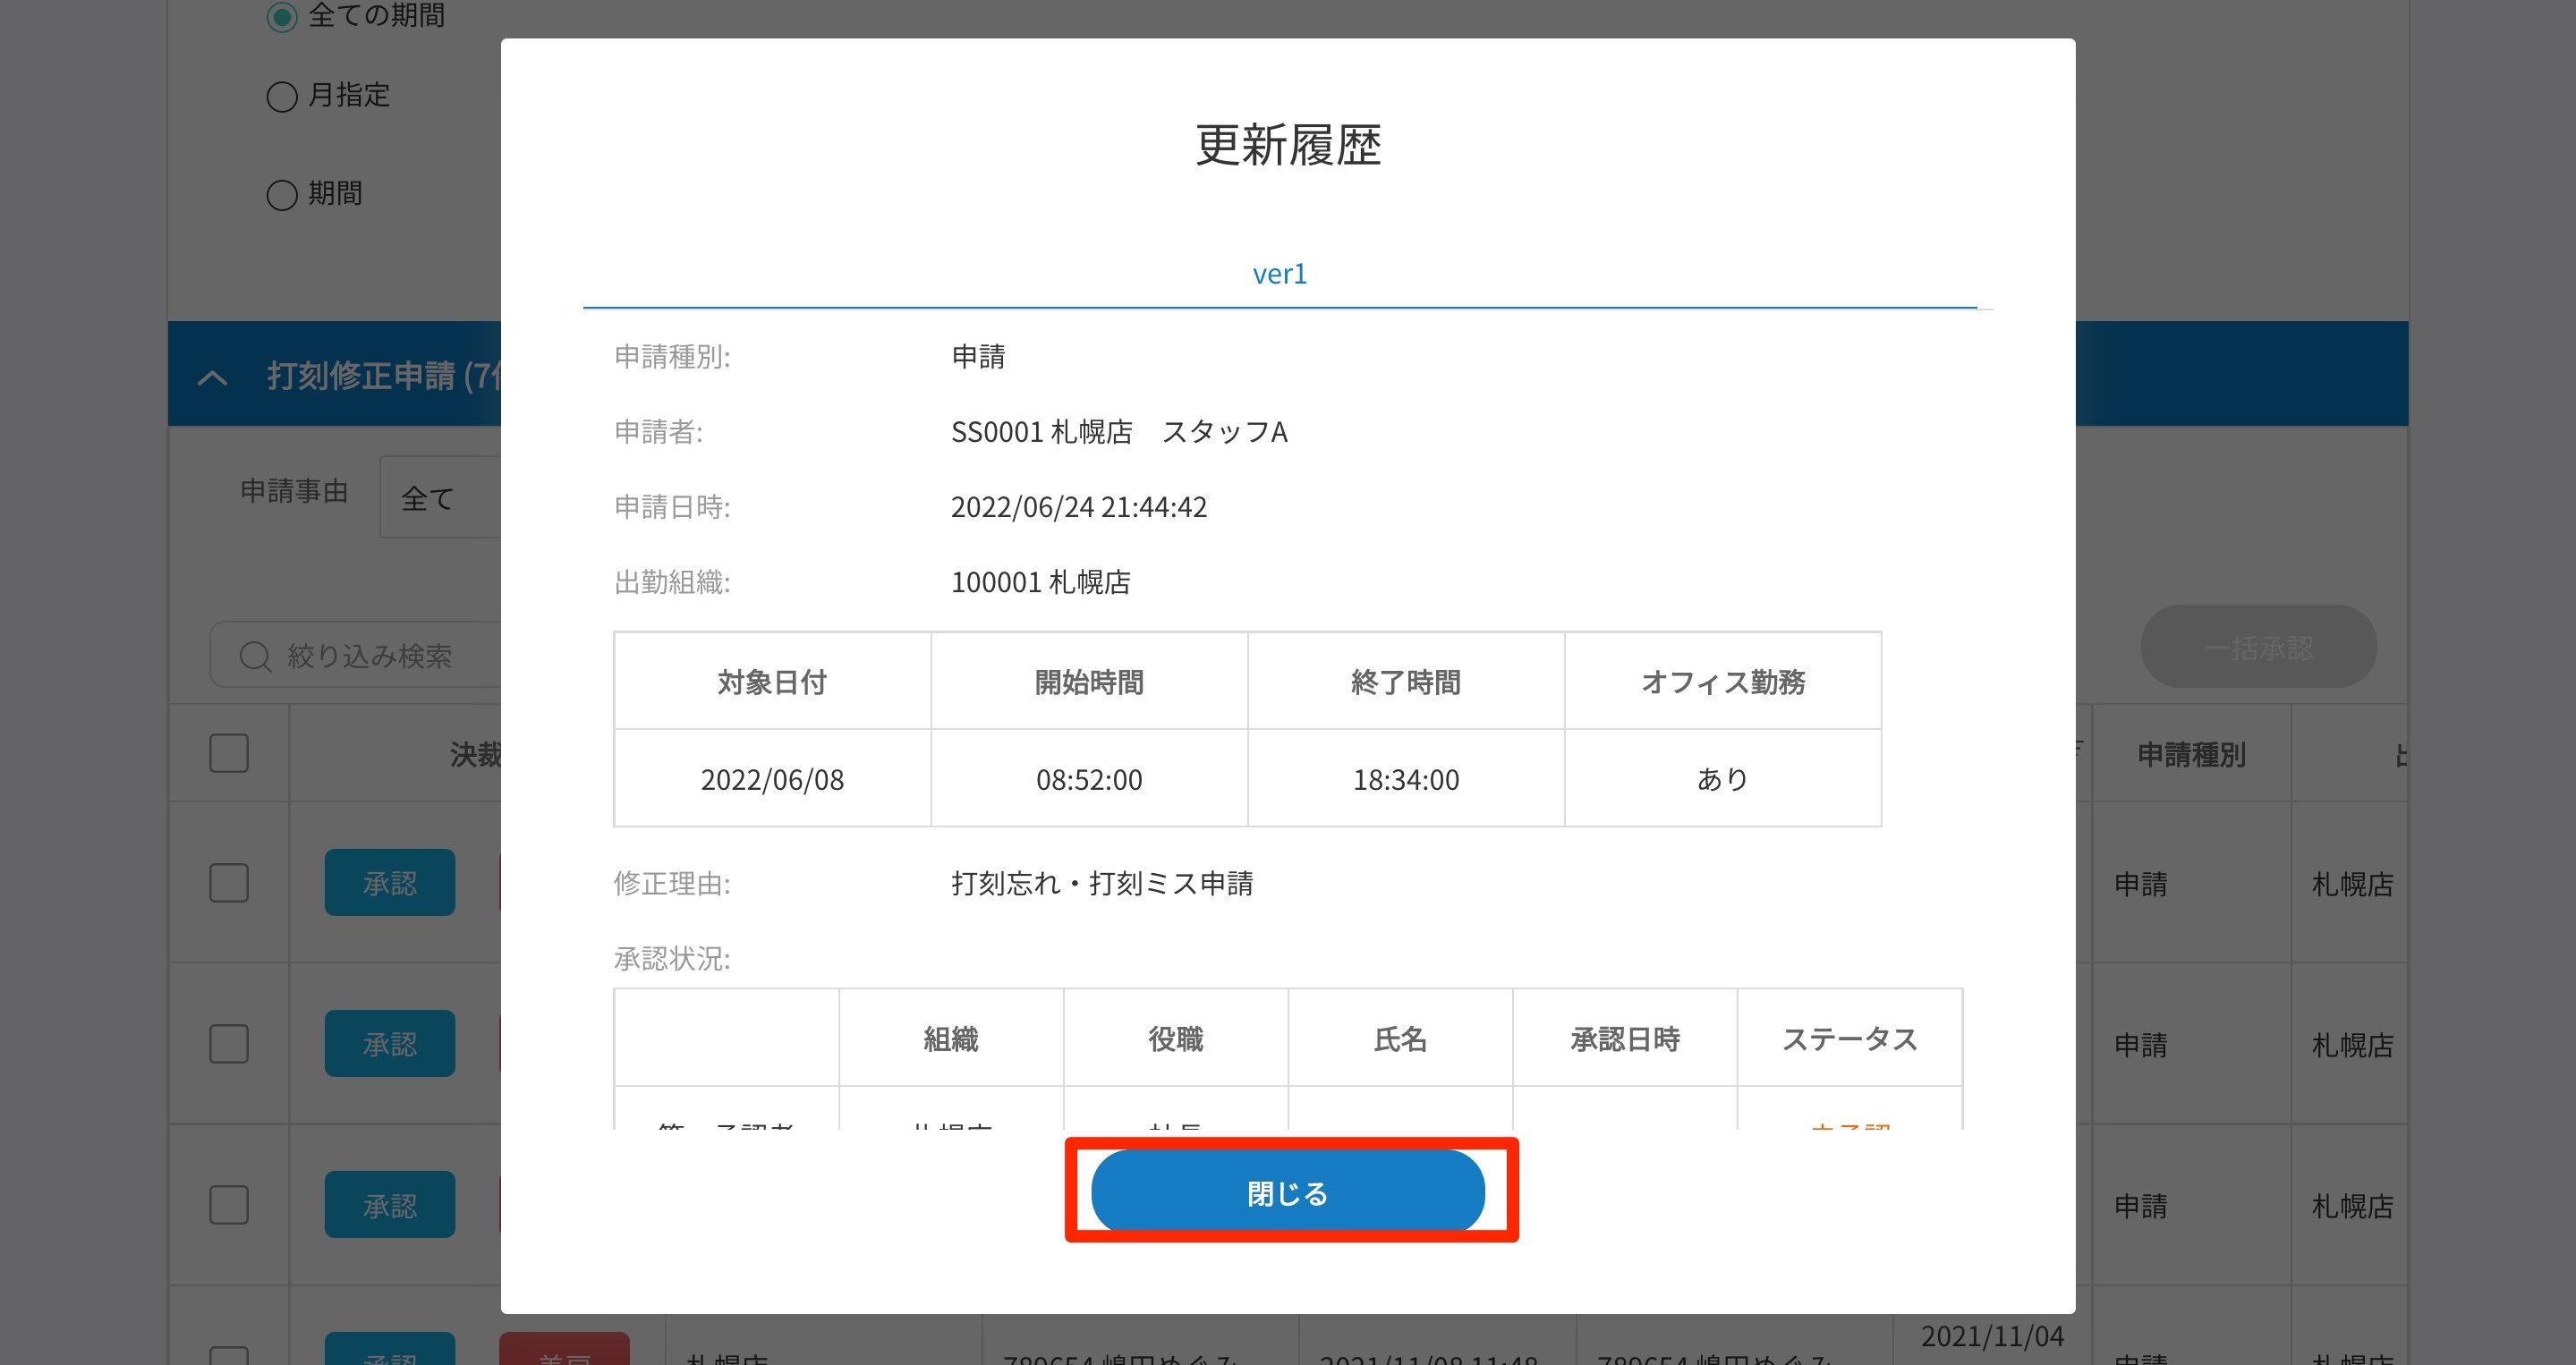Image resolution: width=2576 pixels, height=1365 pixels.
Task: Click 承認 button in second row
Action: tap(389, 1044)
